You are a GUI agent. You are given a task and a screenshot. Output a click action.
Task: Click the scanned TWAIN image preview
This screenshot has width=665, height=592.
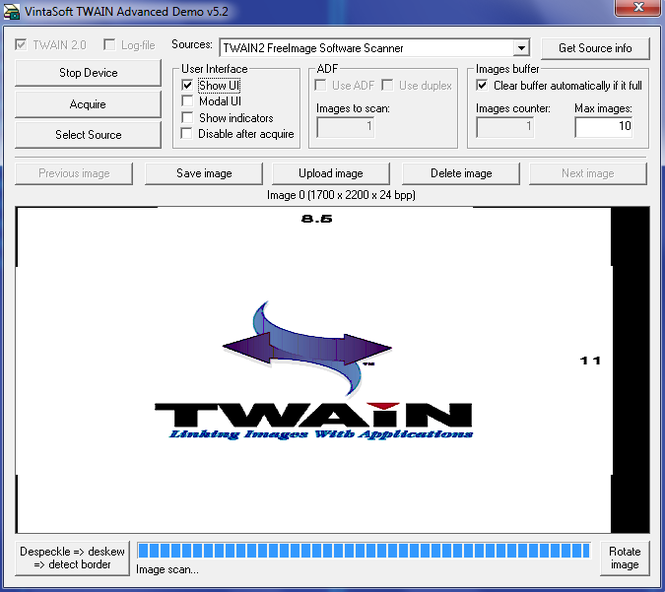pos(332,370)
